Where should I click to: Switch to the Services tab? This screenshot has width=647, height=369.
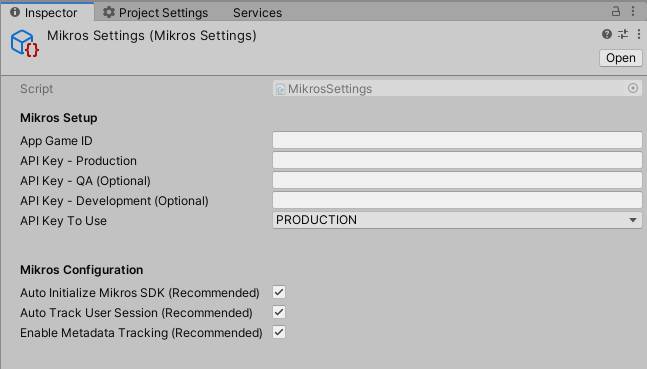tap(257, 13)
